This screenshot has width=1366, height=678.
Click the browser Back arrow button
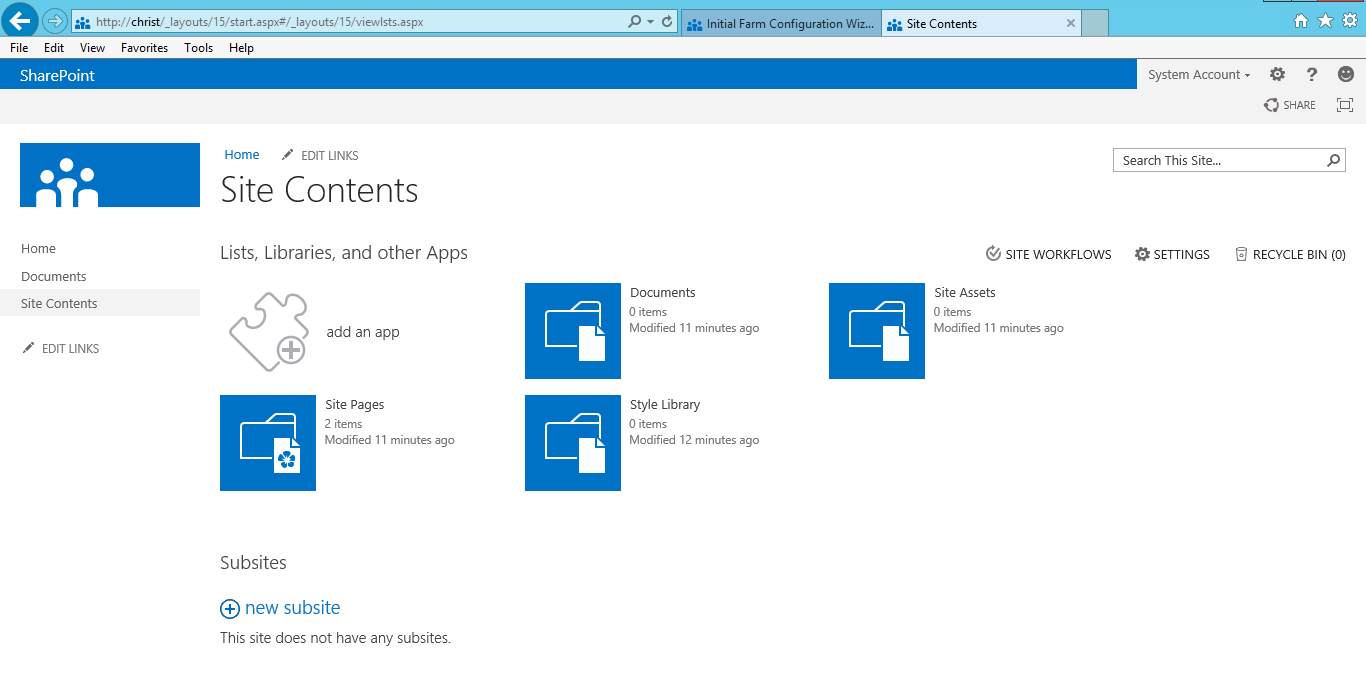click(19, 20)
